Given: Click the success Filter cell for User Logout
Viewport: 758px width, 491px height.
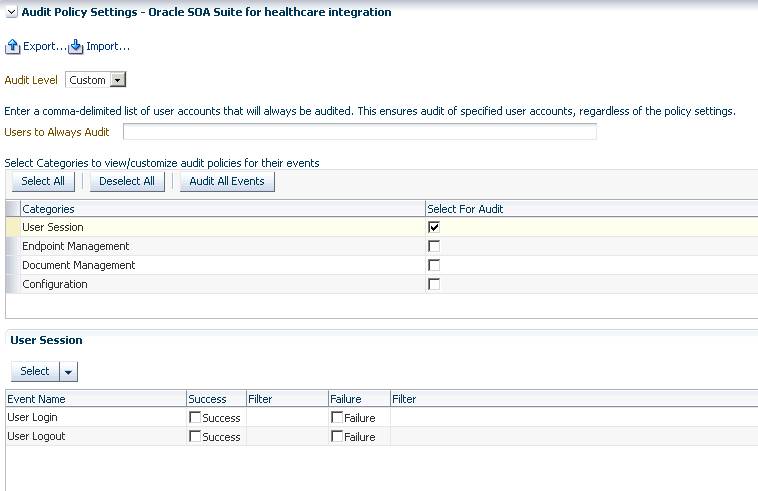Looking at the screenshot, I should tap(287, 436).
